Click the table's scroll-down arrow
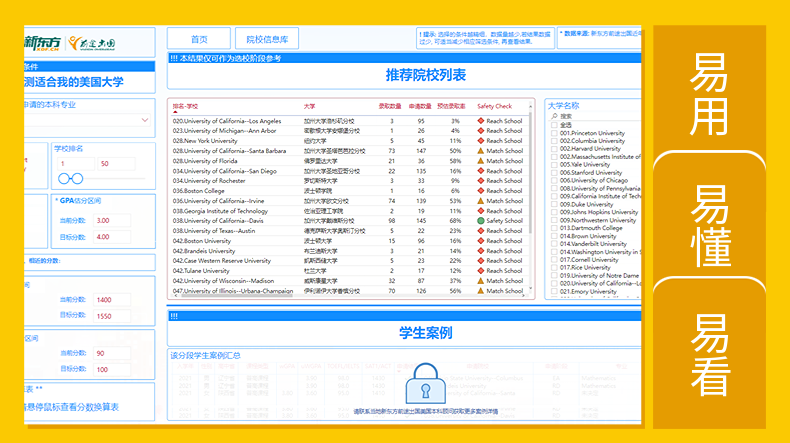 (530, 289)
